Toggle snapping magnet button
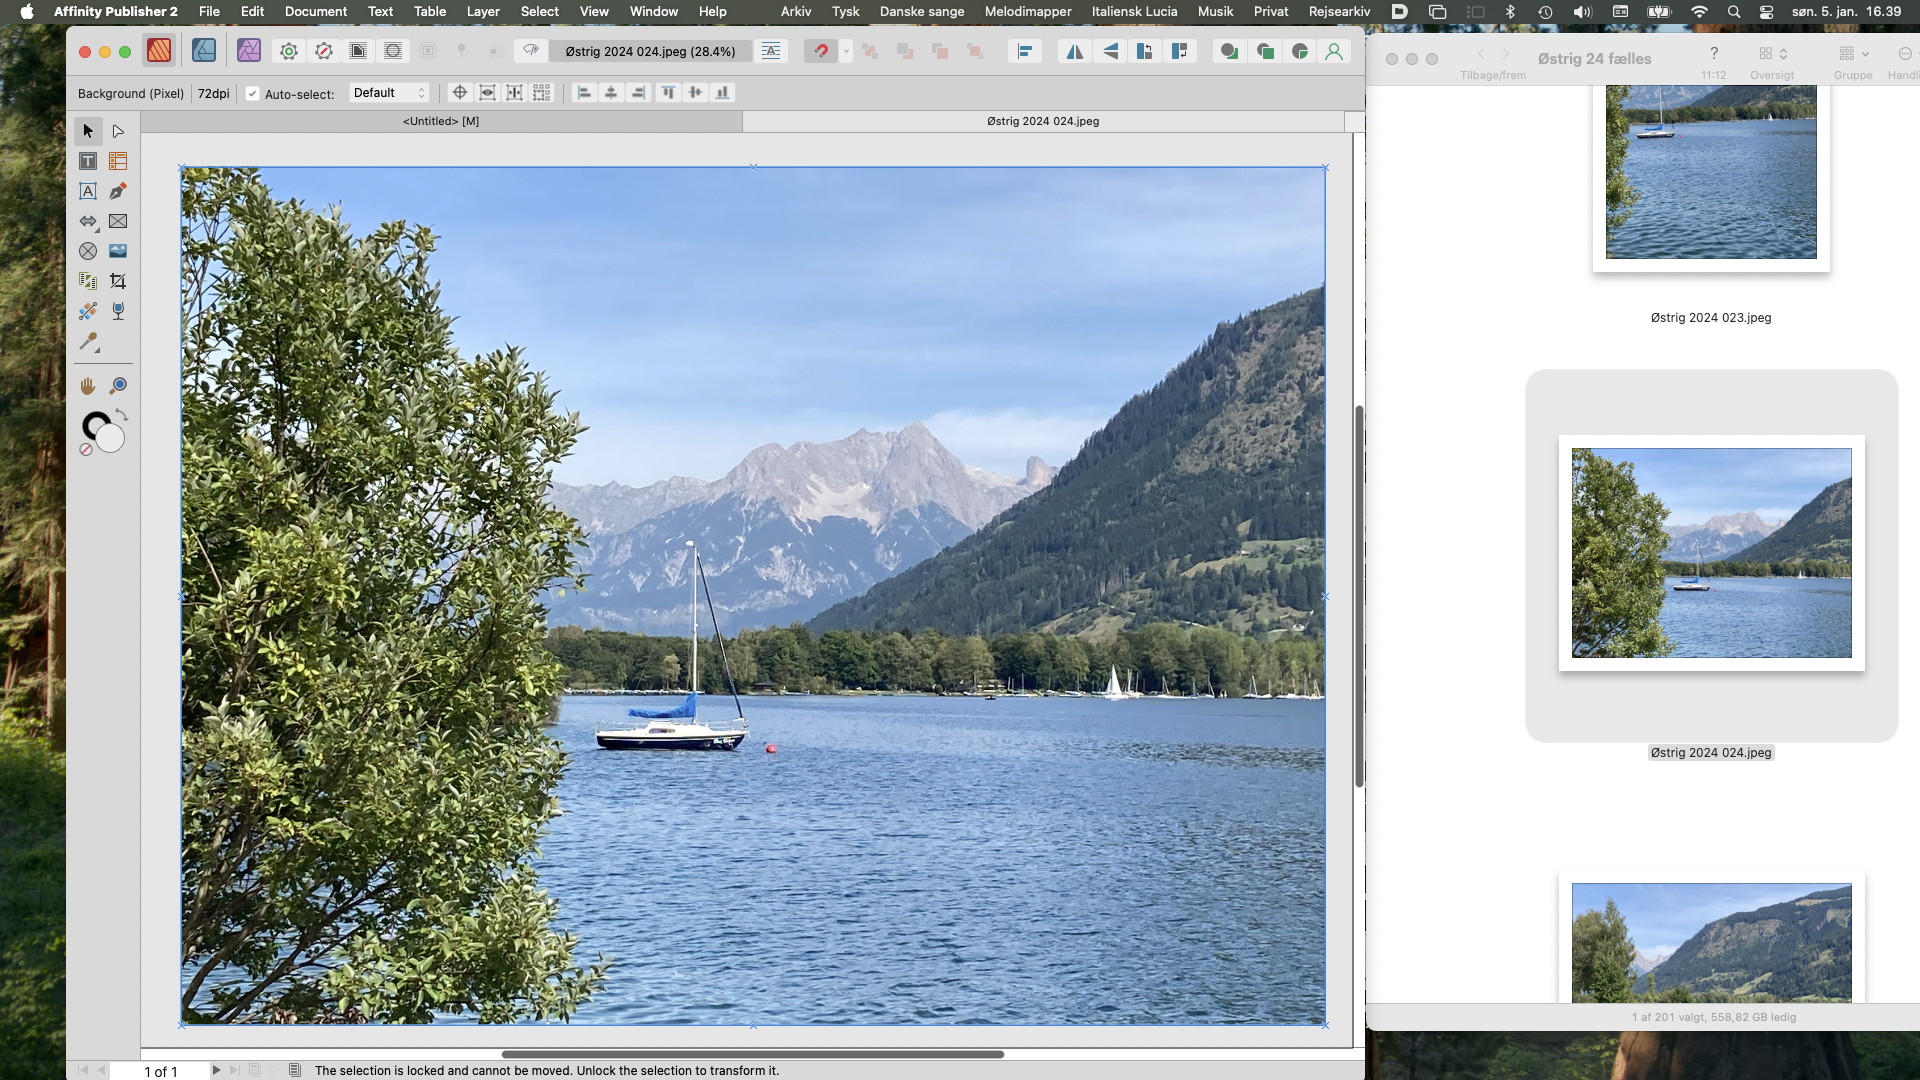 (x=821, y=51)
